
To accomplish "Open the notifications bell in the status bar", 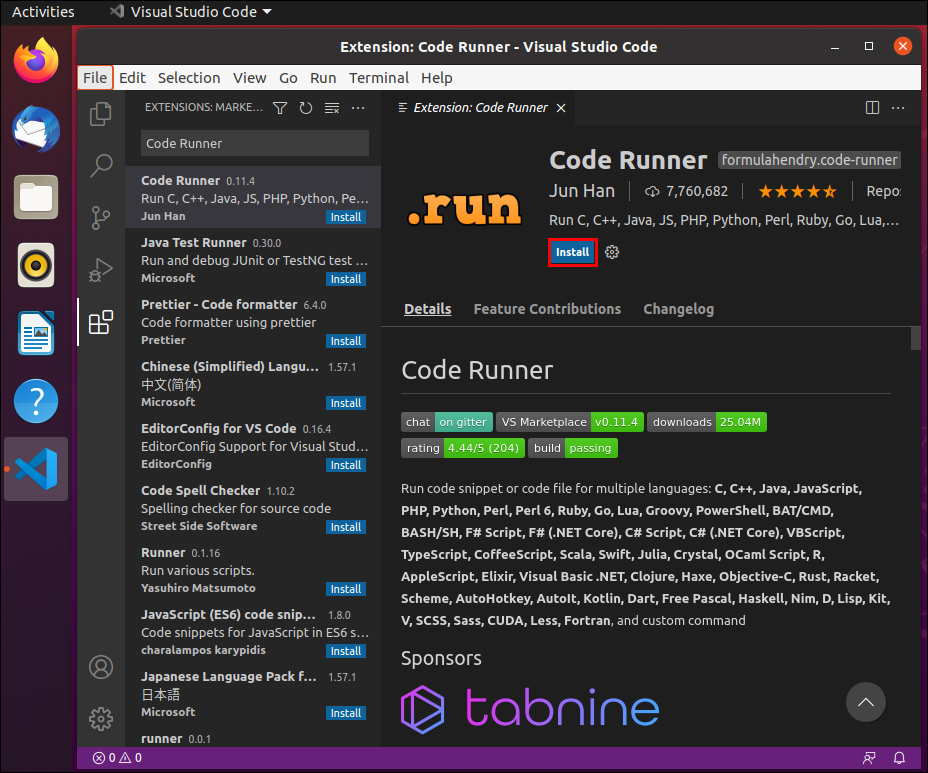I will (899, 758).
